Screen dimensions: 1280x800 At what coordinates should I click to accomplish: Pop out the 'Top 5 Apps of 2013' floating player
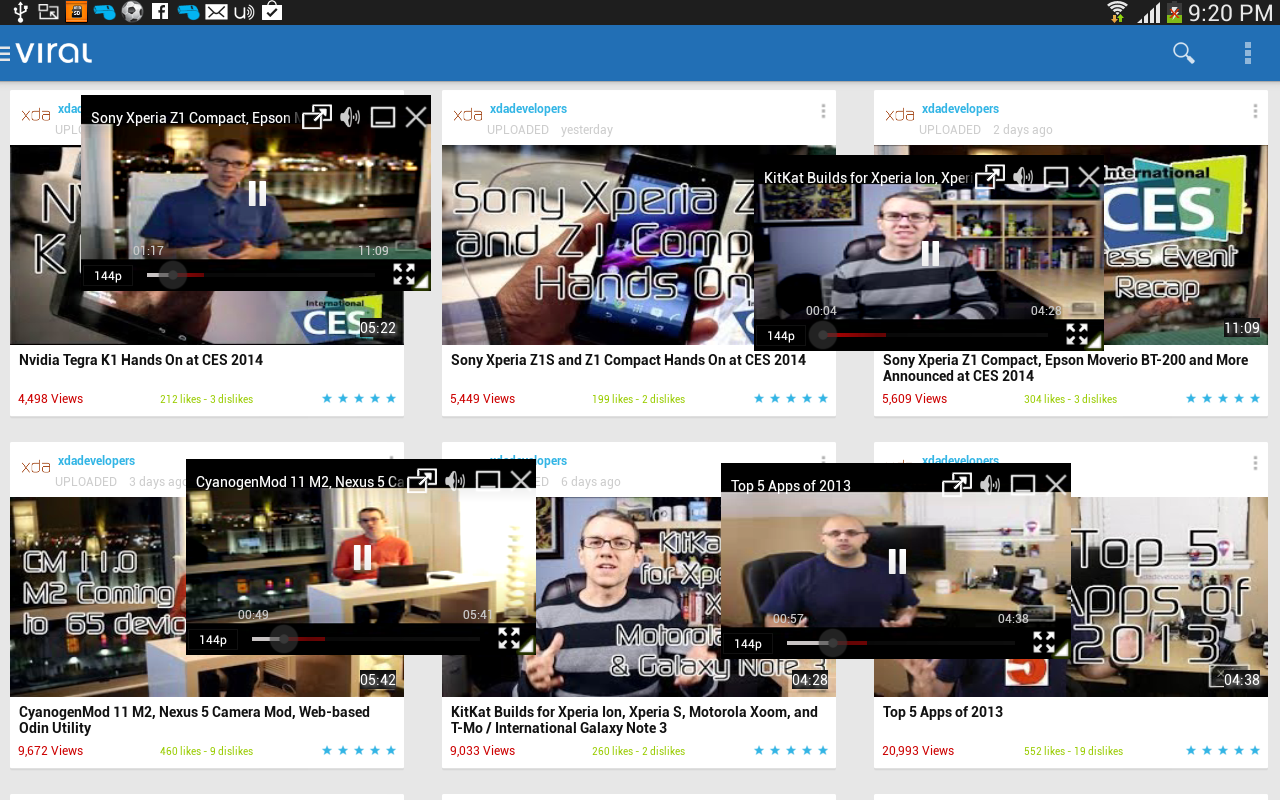[957, 485]
